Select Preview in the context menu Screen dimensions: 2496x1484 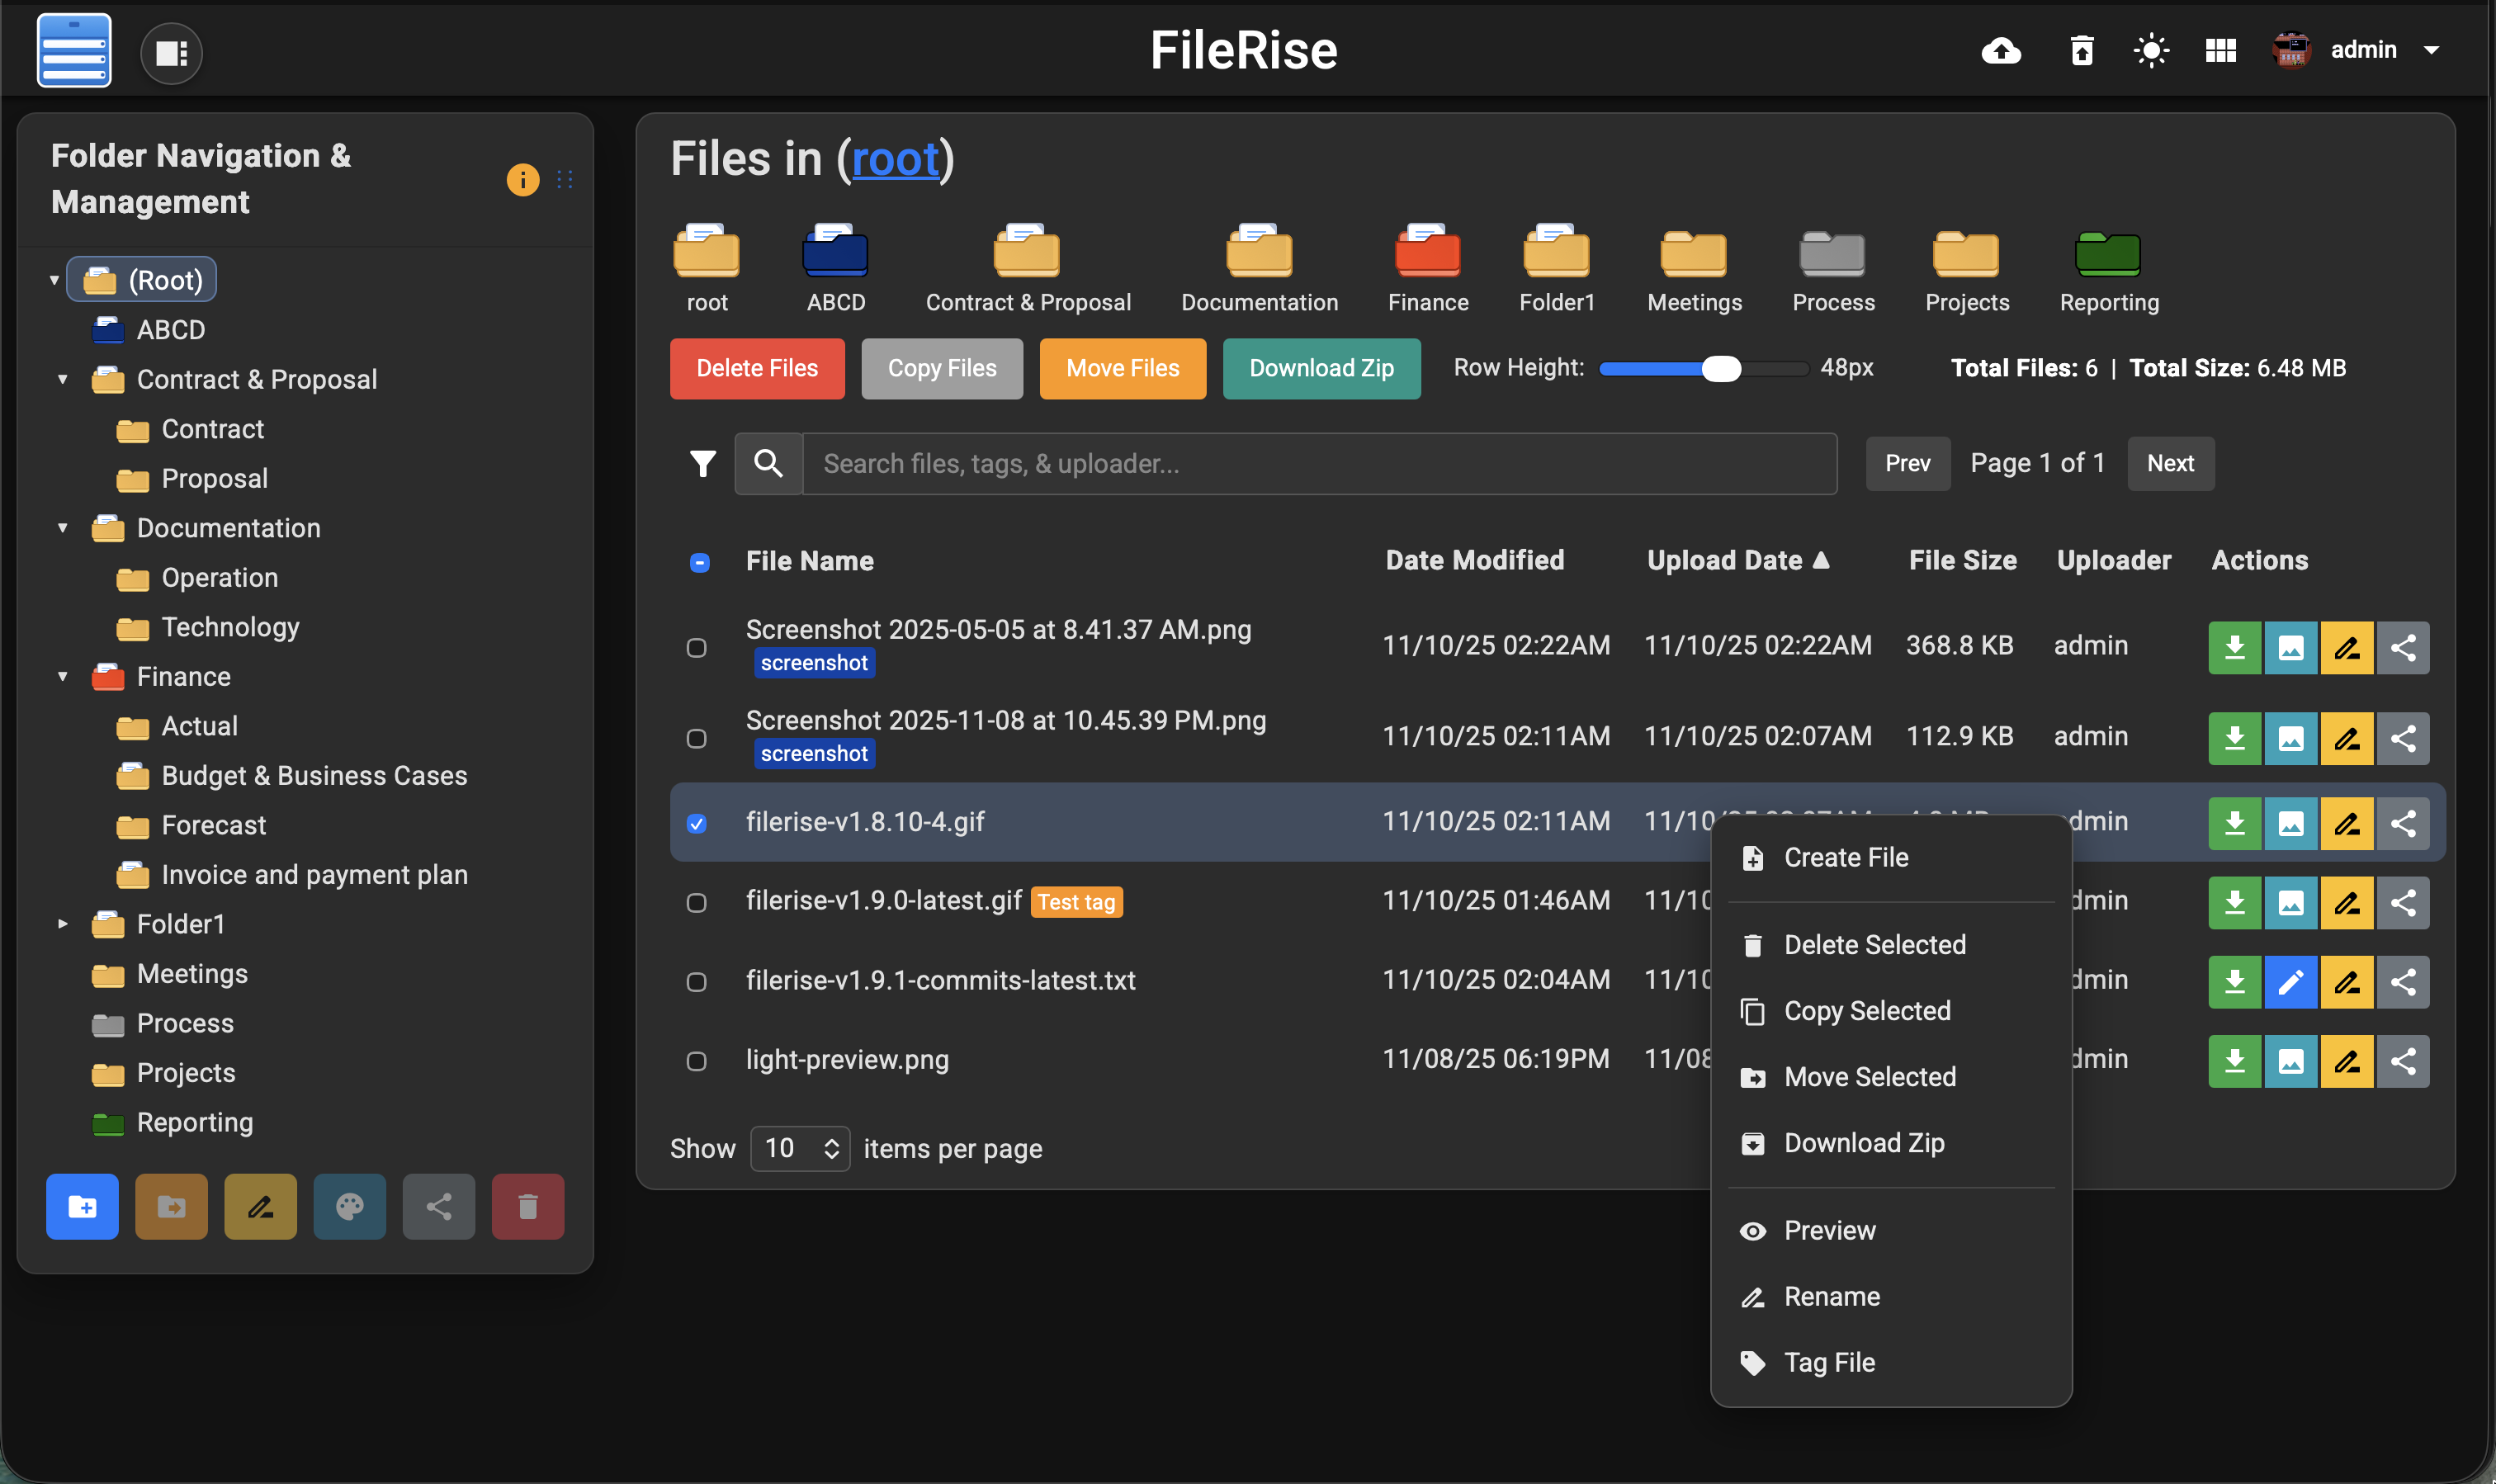click(x=1829, y=1230)
